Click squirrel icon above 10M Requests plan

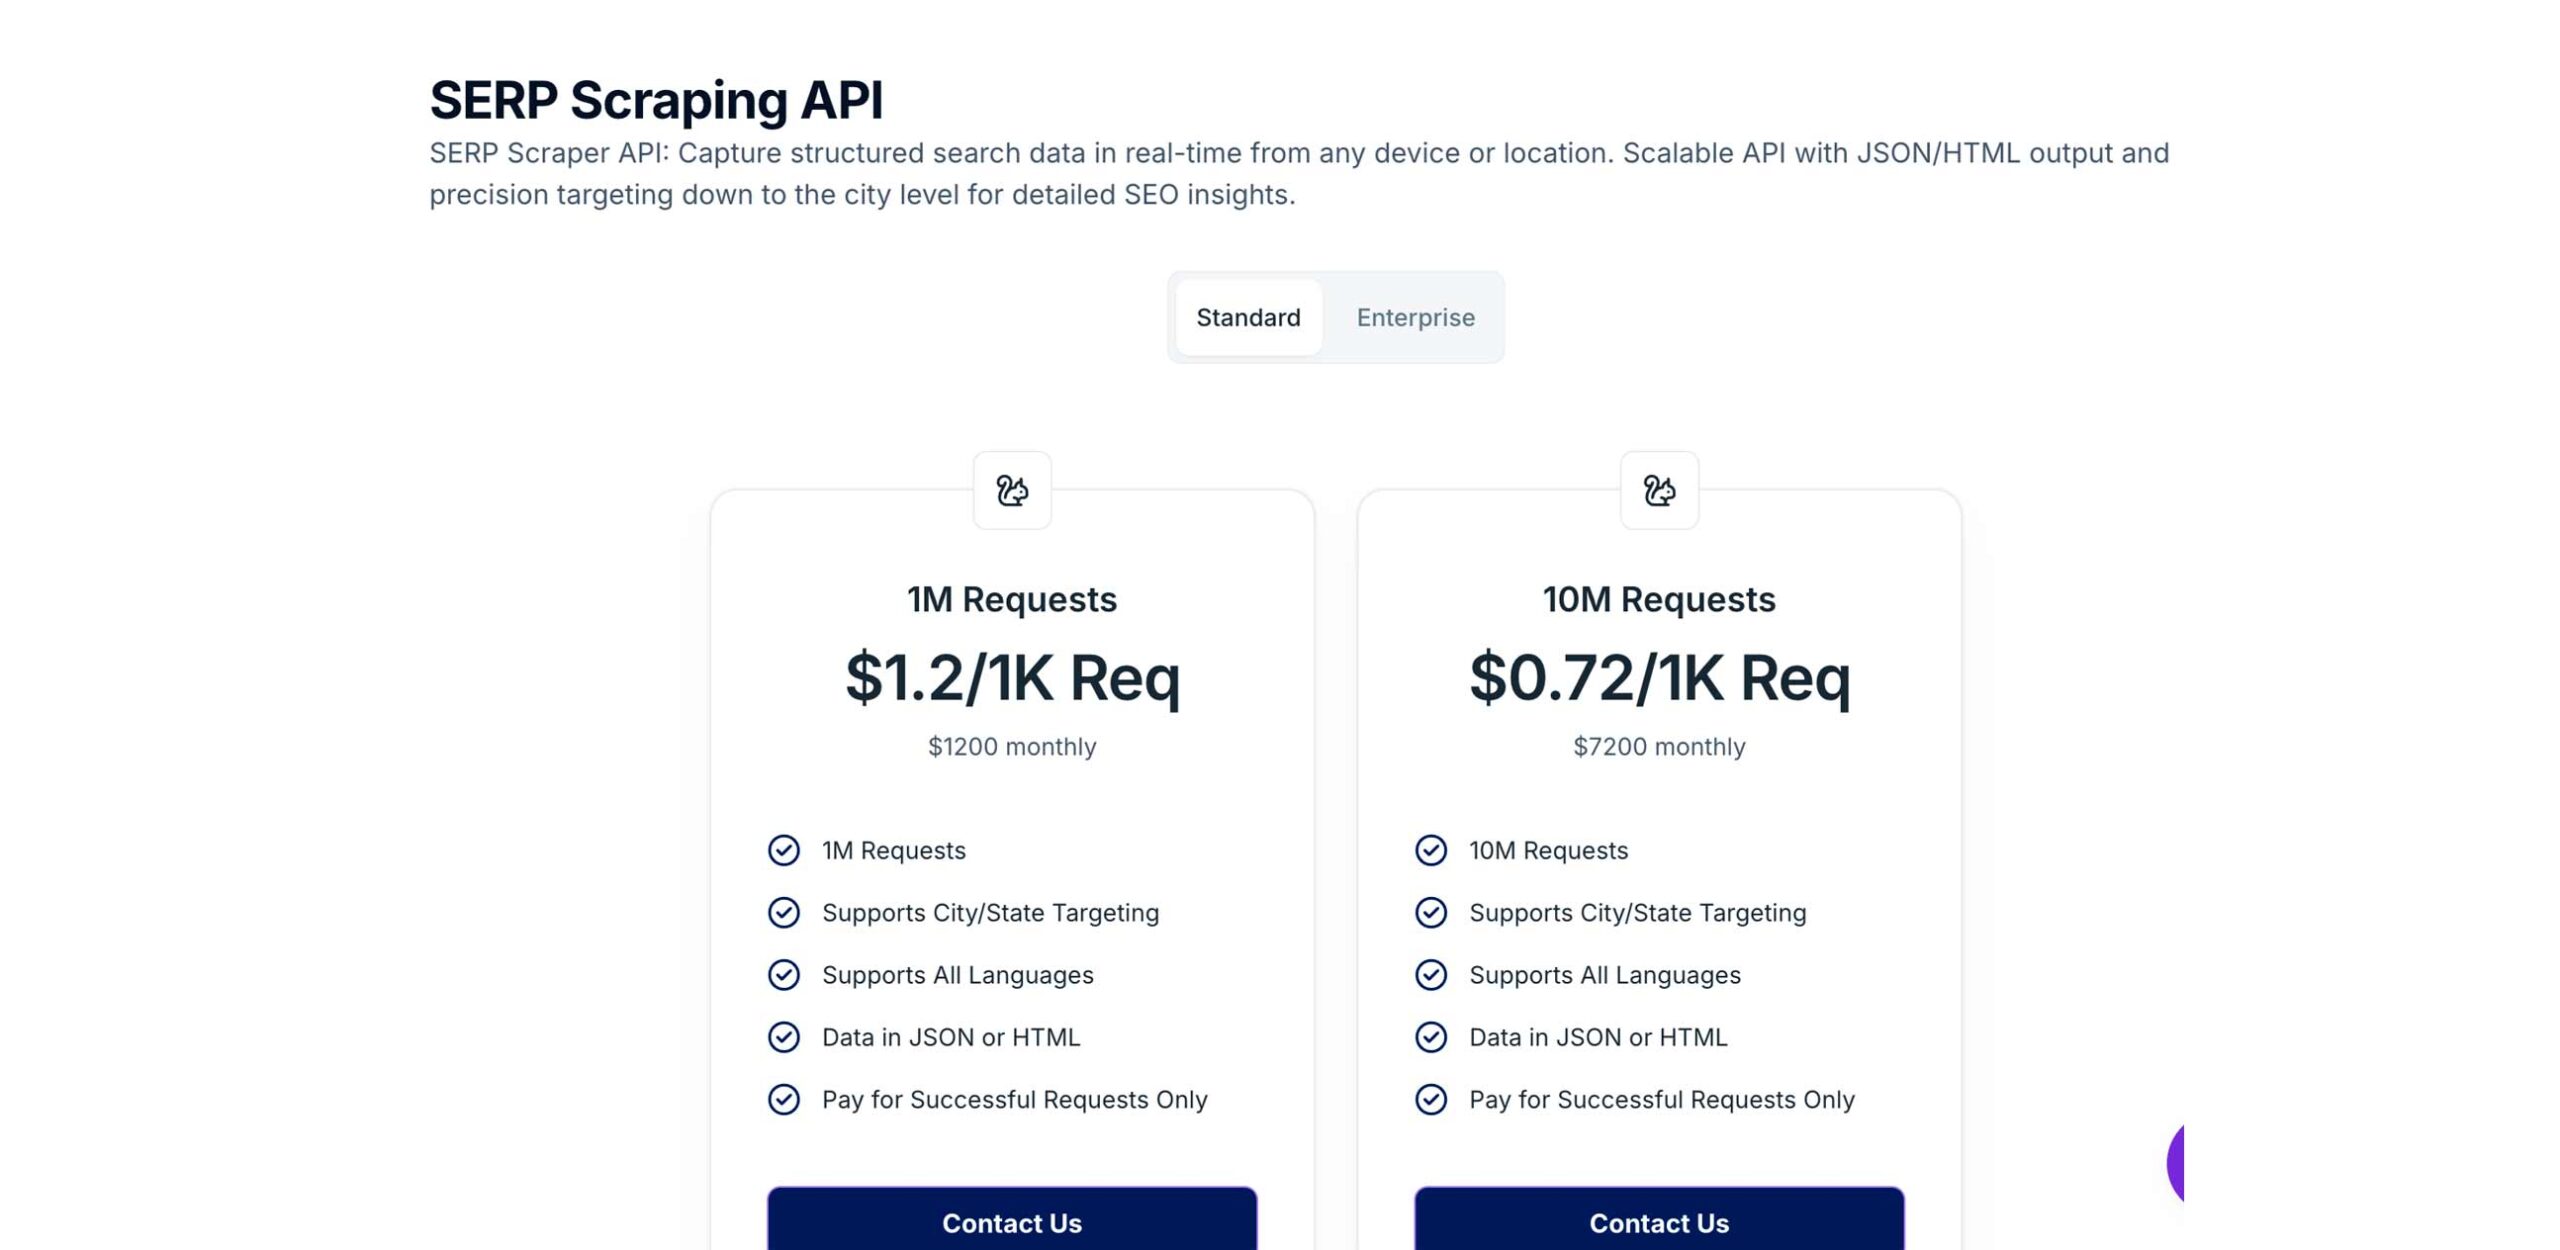pos(1659,490)
